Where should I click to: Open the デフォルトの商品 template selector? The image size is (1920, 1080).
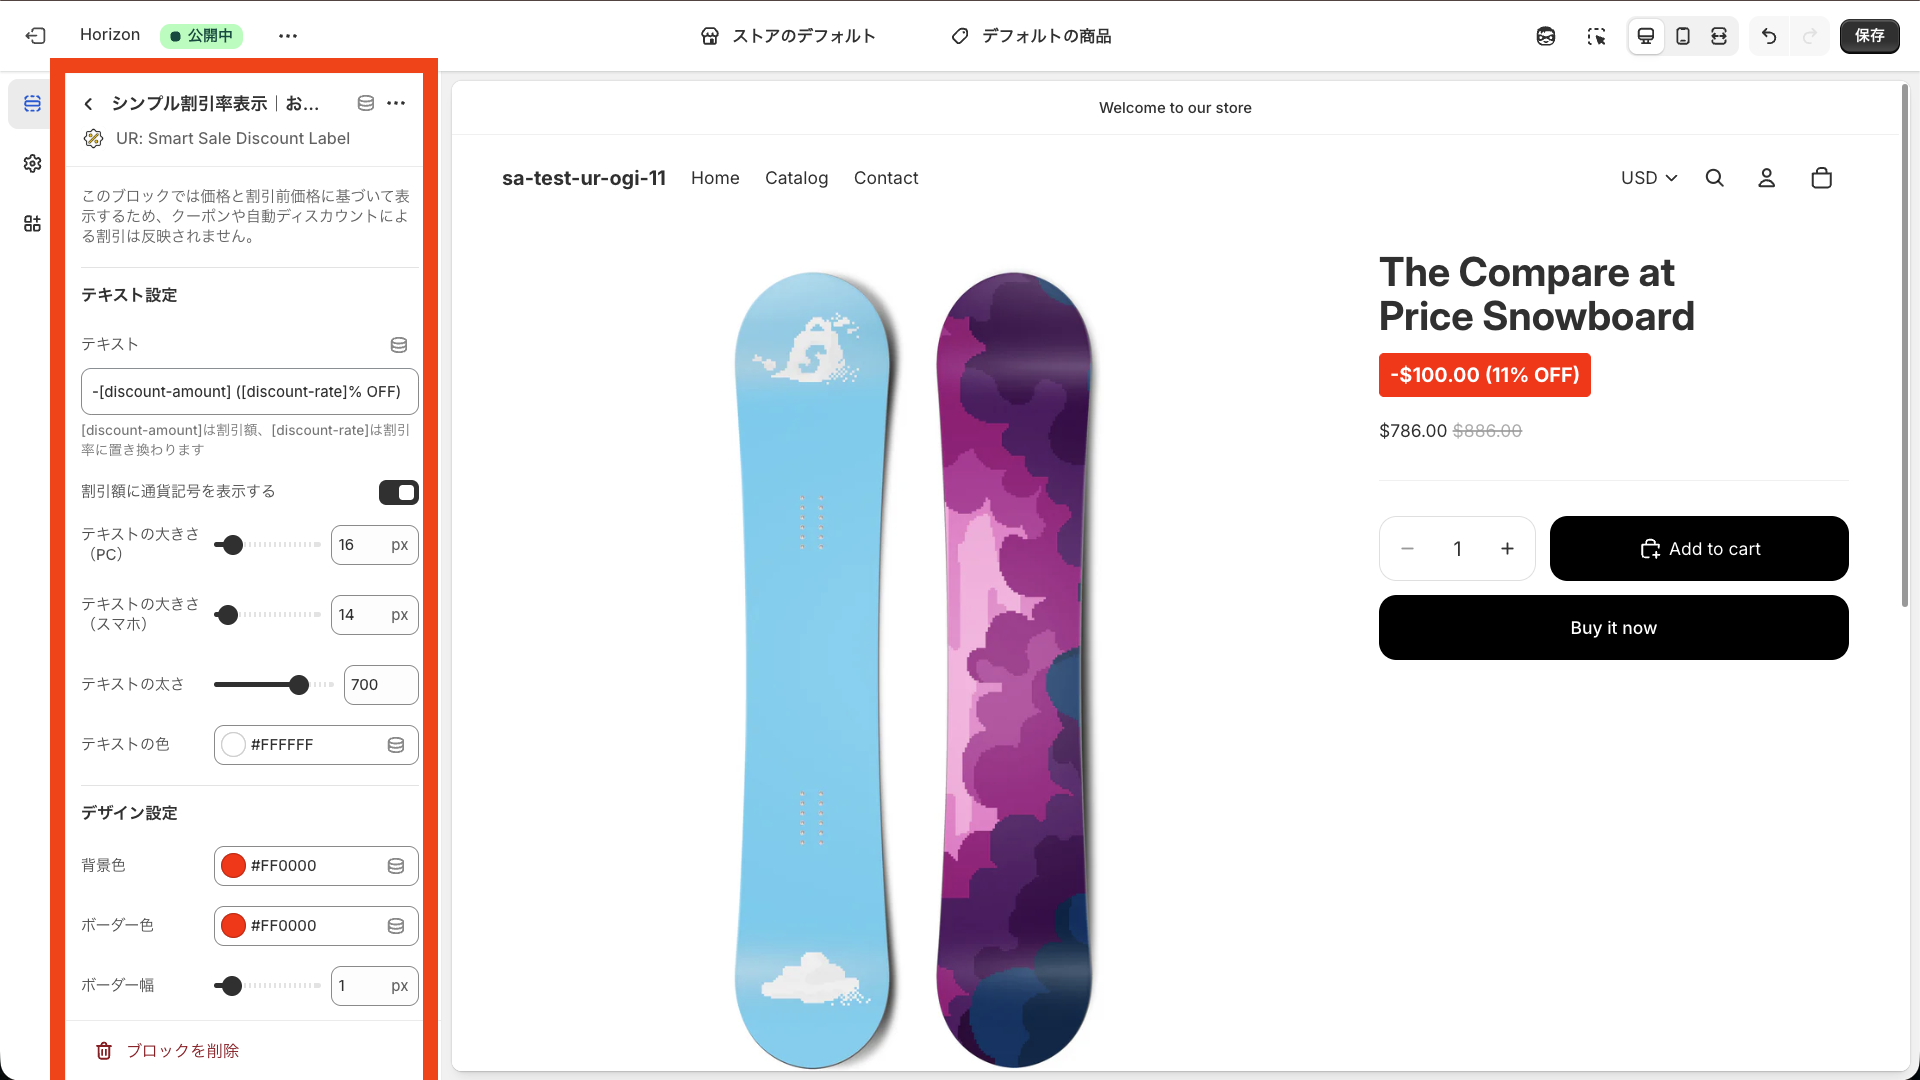click(x=1031, y=36)
